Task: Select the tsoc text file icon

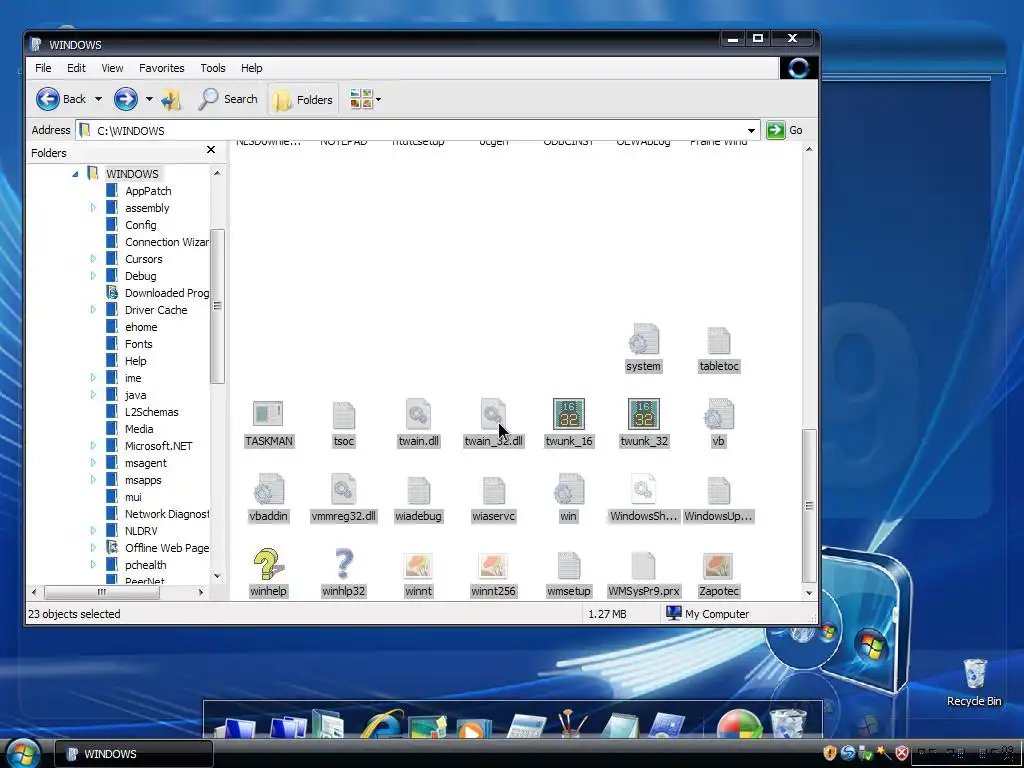Action: coord(344,414)
